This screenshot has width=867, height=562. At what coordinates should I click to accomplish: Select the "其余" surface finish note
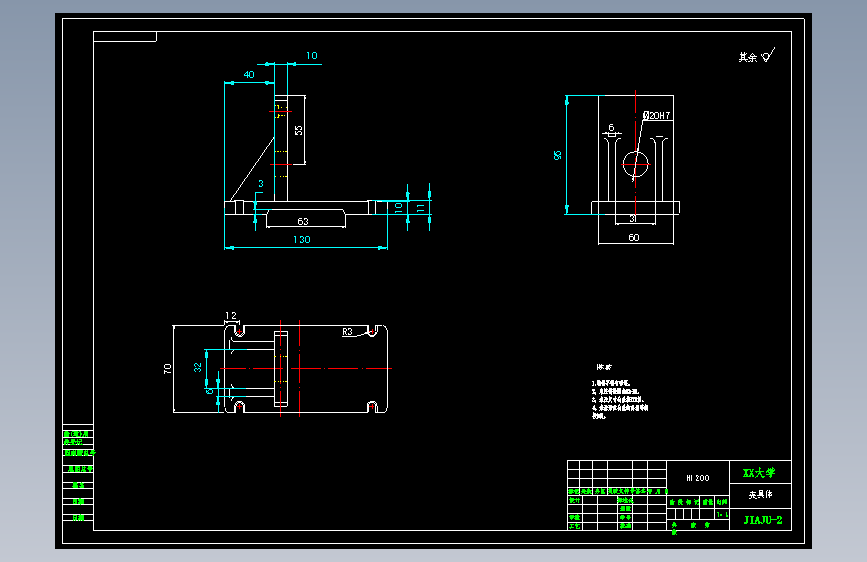(x=748, y=57)
